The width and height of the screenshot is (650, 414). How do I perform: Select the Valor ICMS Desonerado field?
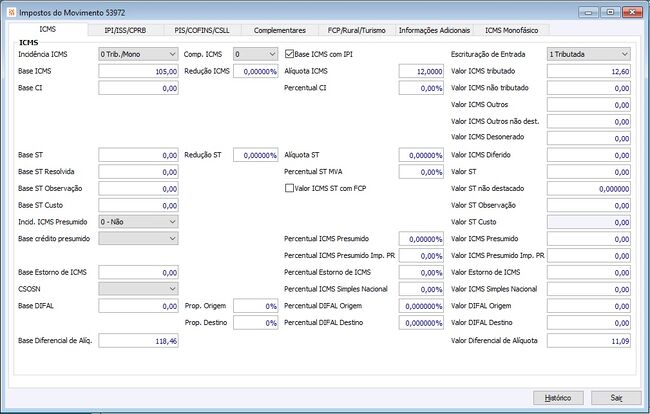click(x=589, y=138)
